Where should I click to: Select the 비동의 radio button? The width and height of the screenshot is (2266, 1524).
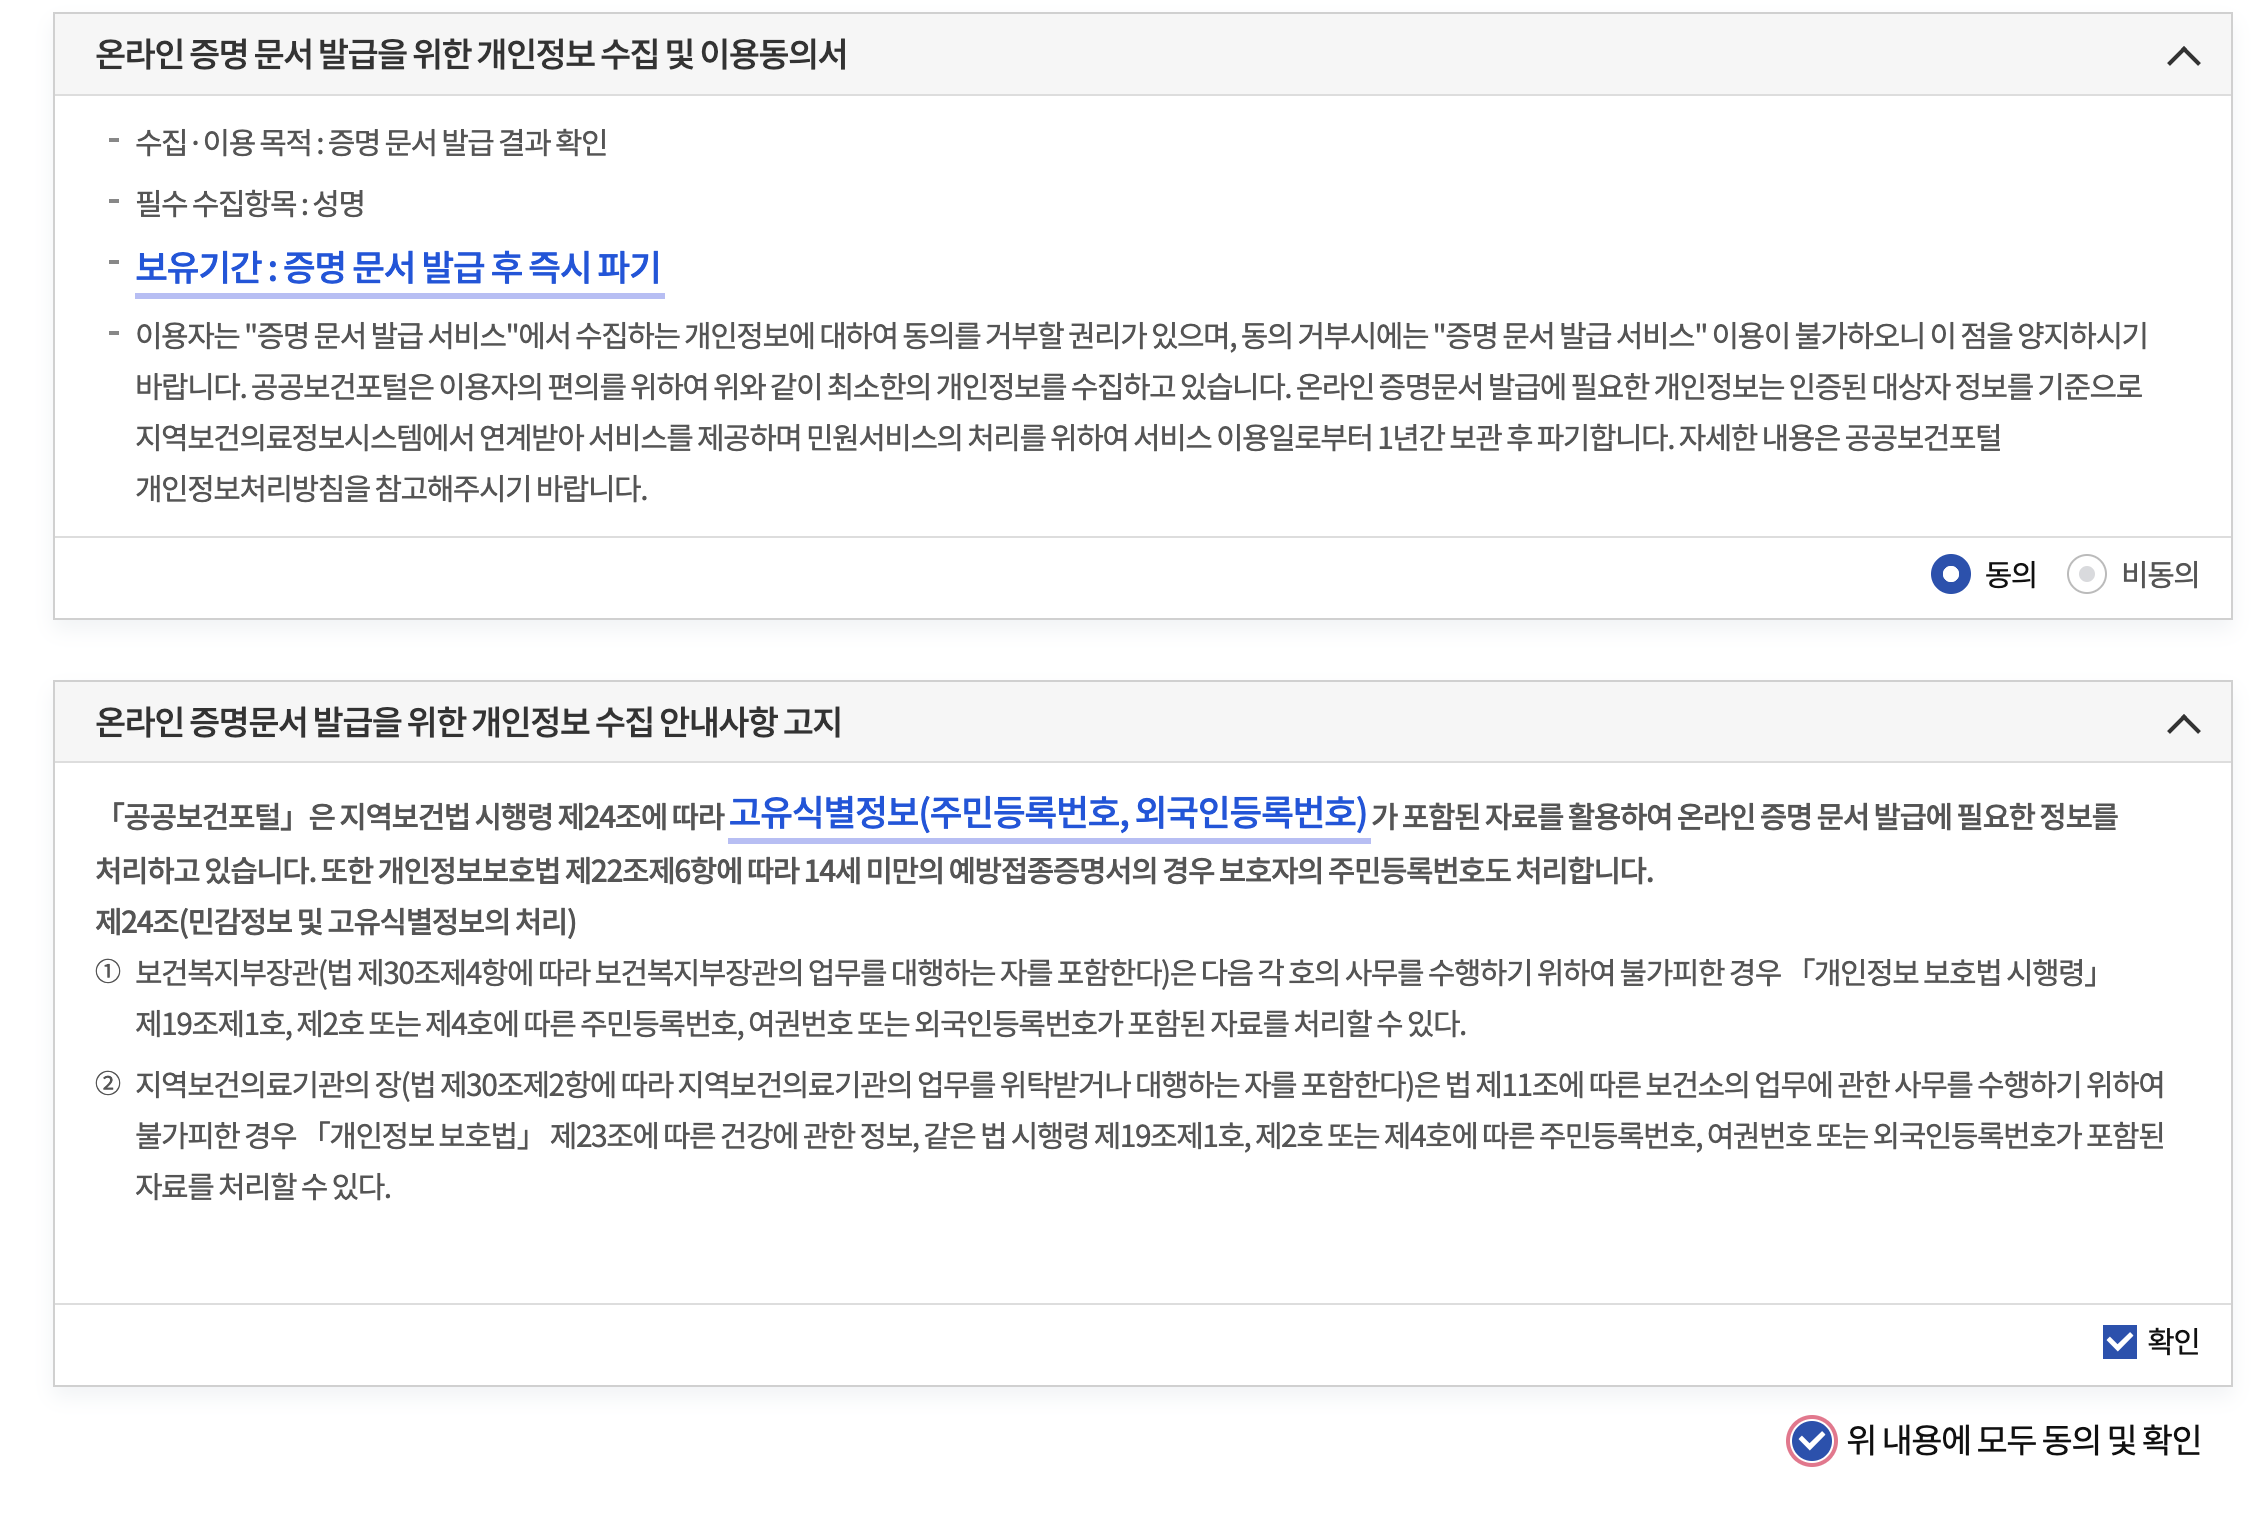(x=2086, y=574)
